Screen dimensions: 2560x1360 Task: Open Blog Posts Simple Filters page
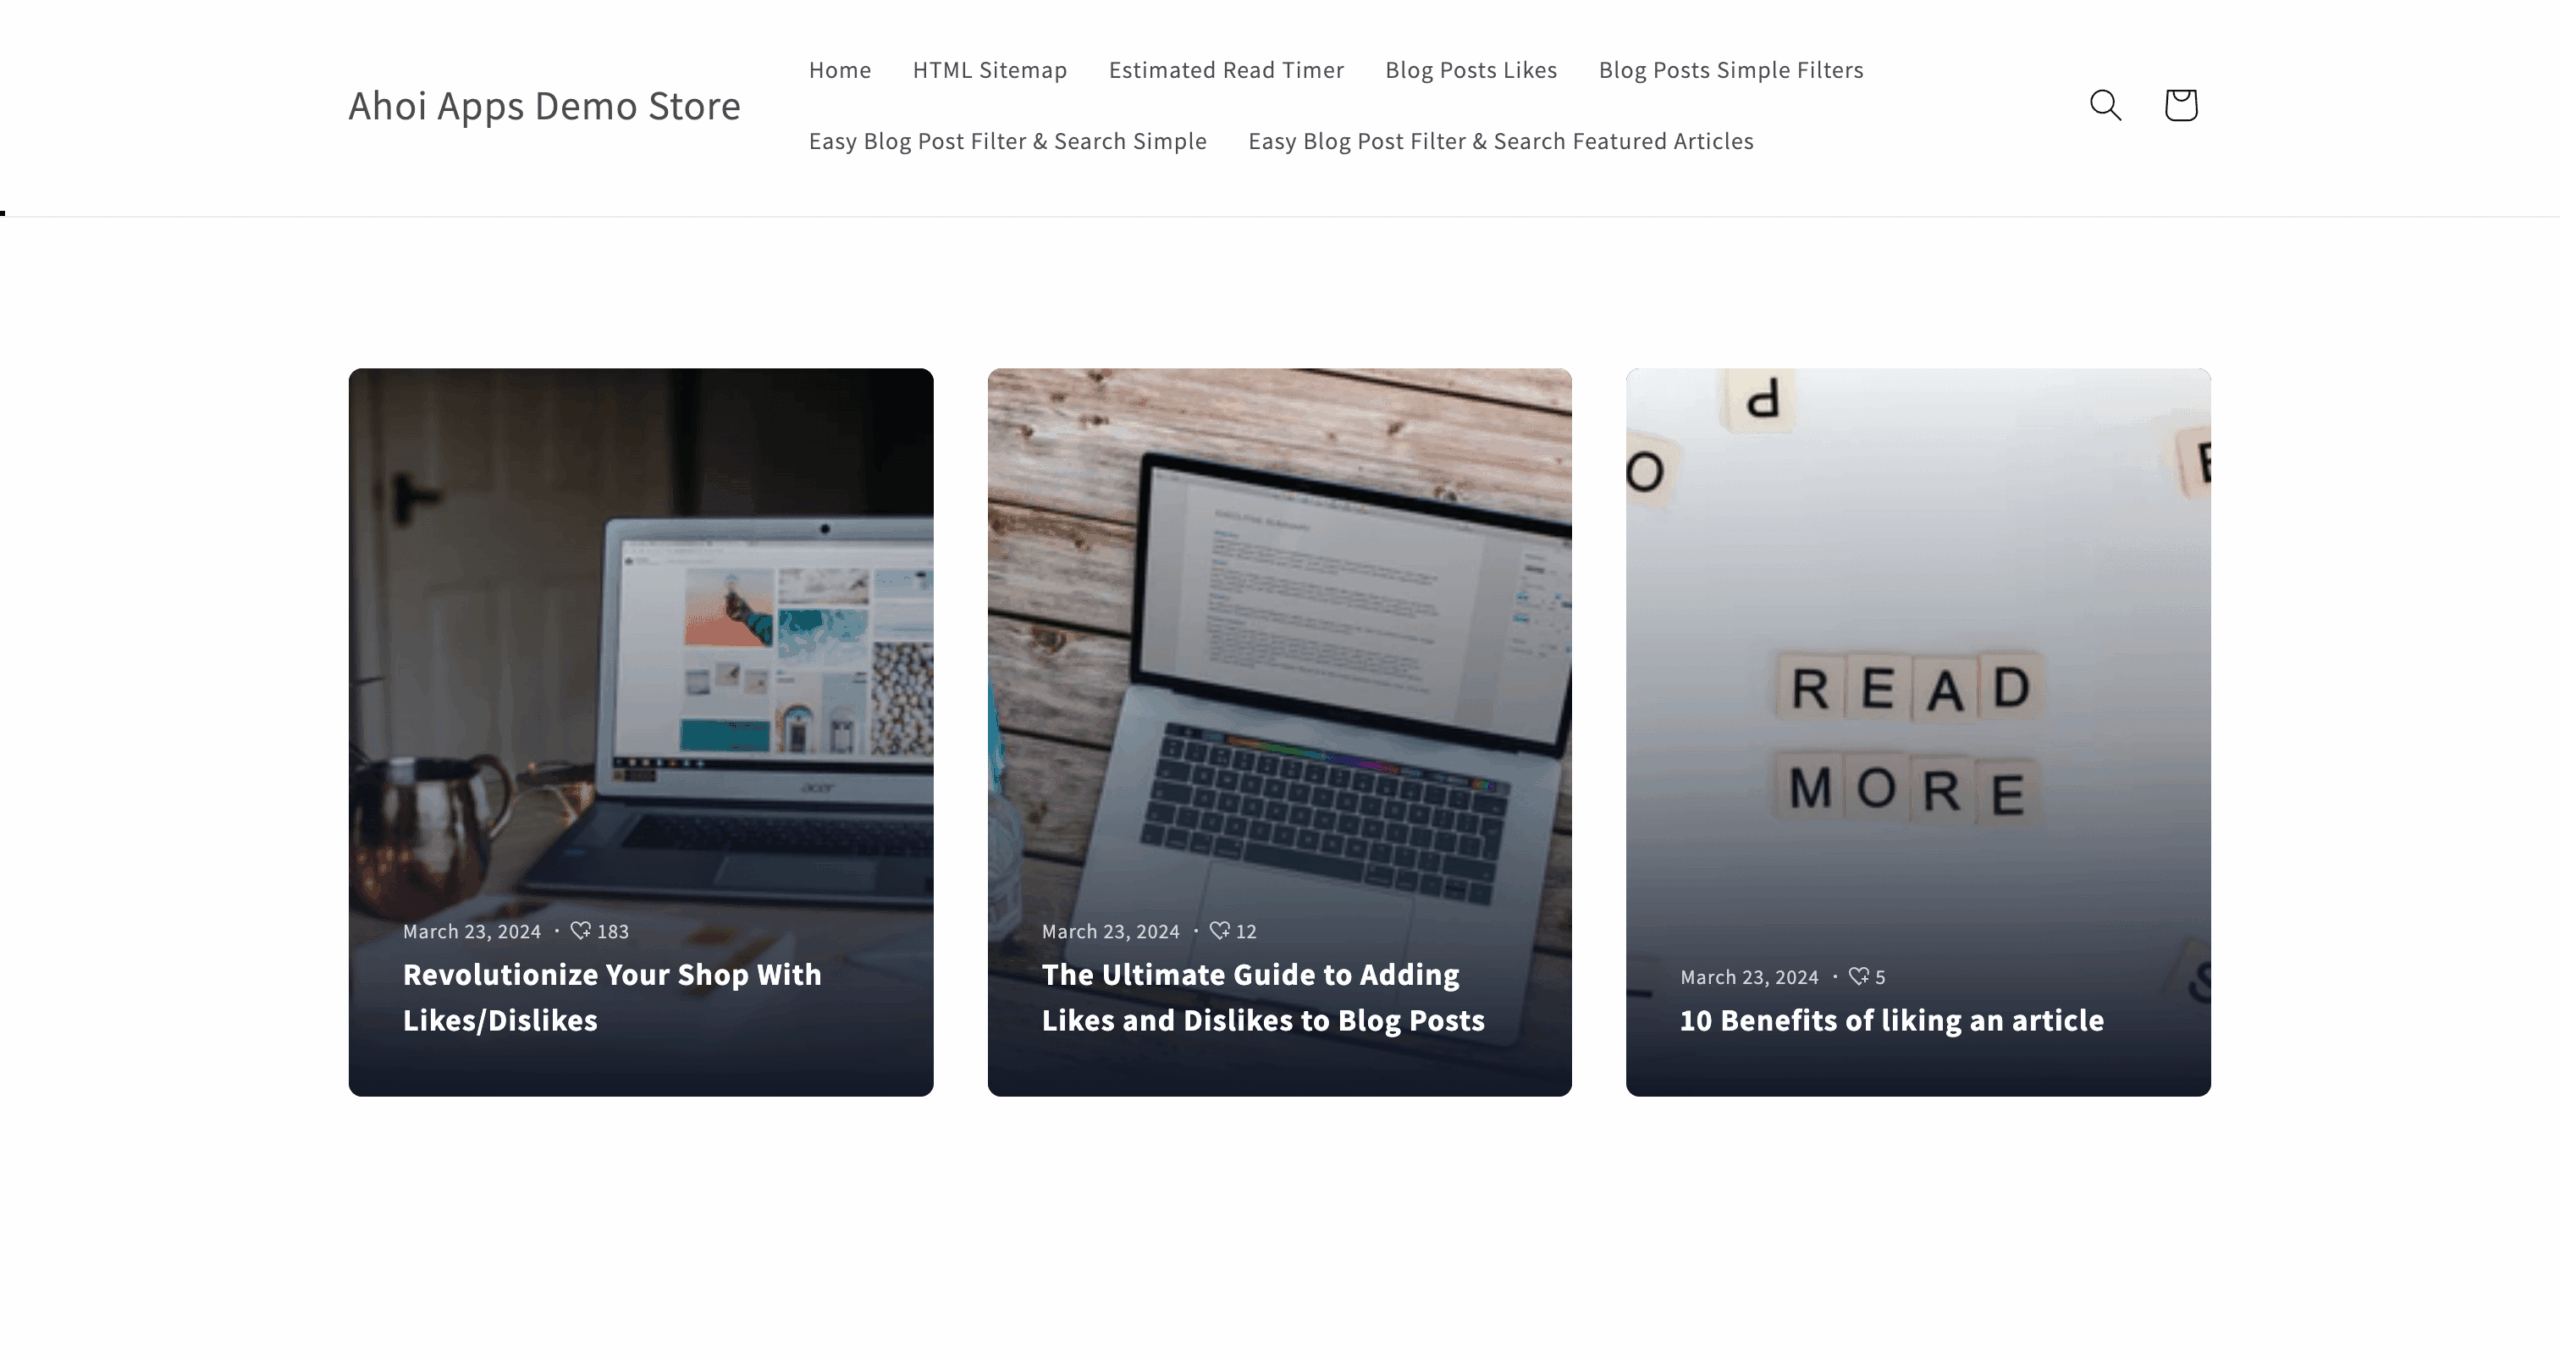pos(1731,70)
